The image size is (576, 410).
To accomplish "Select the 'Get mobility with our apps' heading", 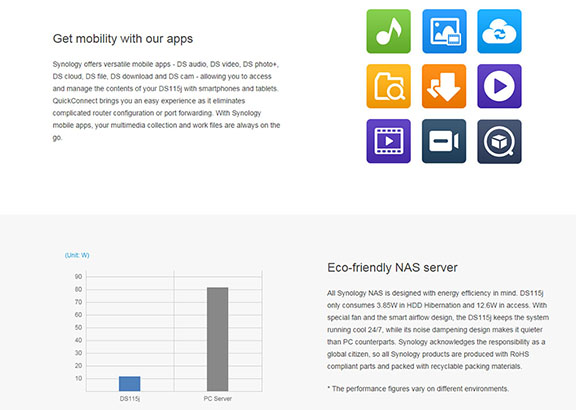I will (x=123, y=39).
